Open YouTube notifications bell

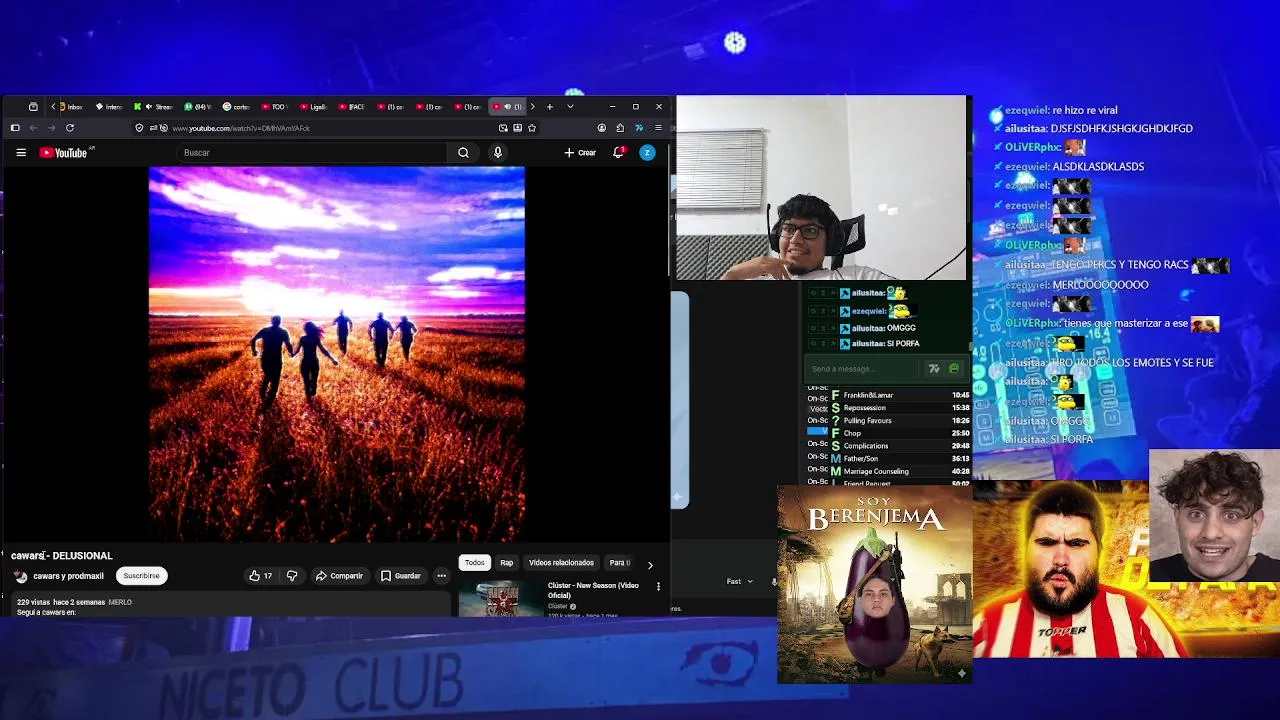(618, 153)
